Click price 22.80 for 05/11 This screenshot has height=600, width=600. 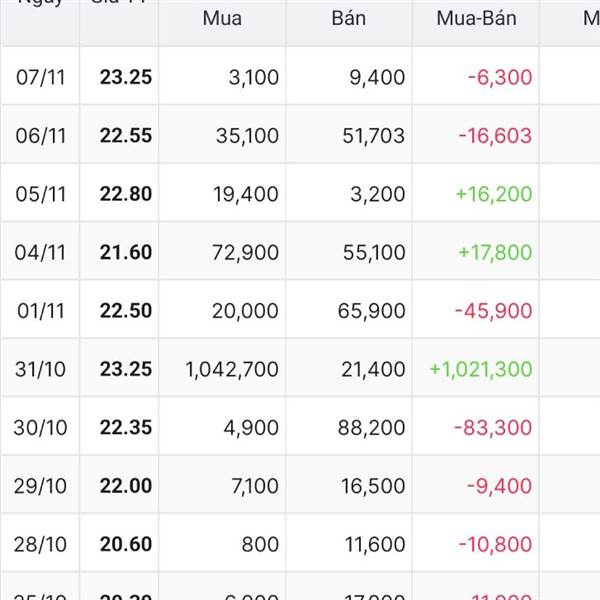point(126,194)
